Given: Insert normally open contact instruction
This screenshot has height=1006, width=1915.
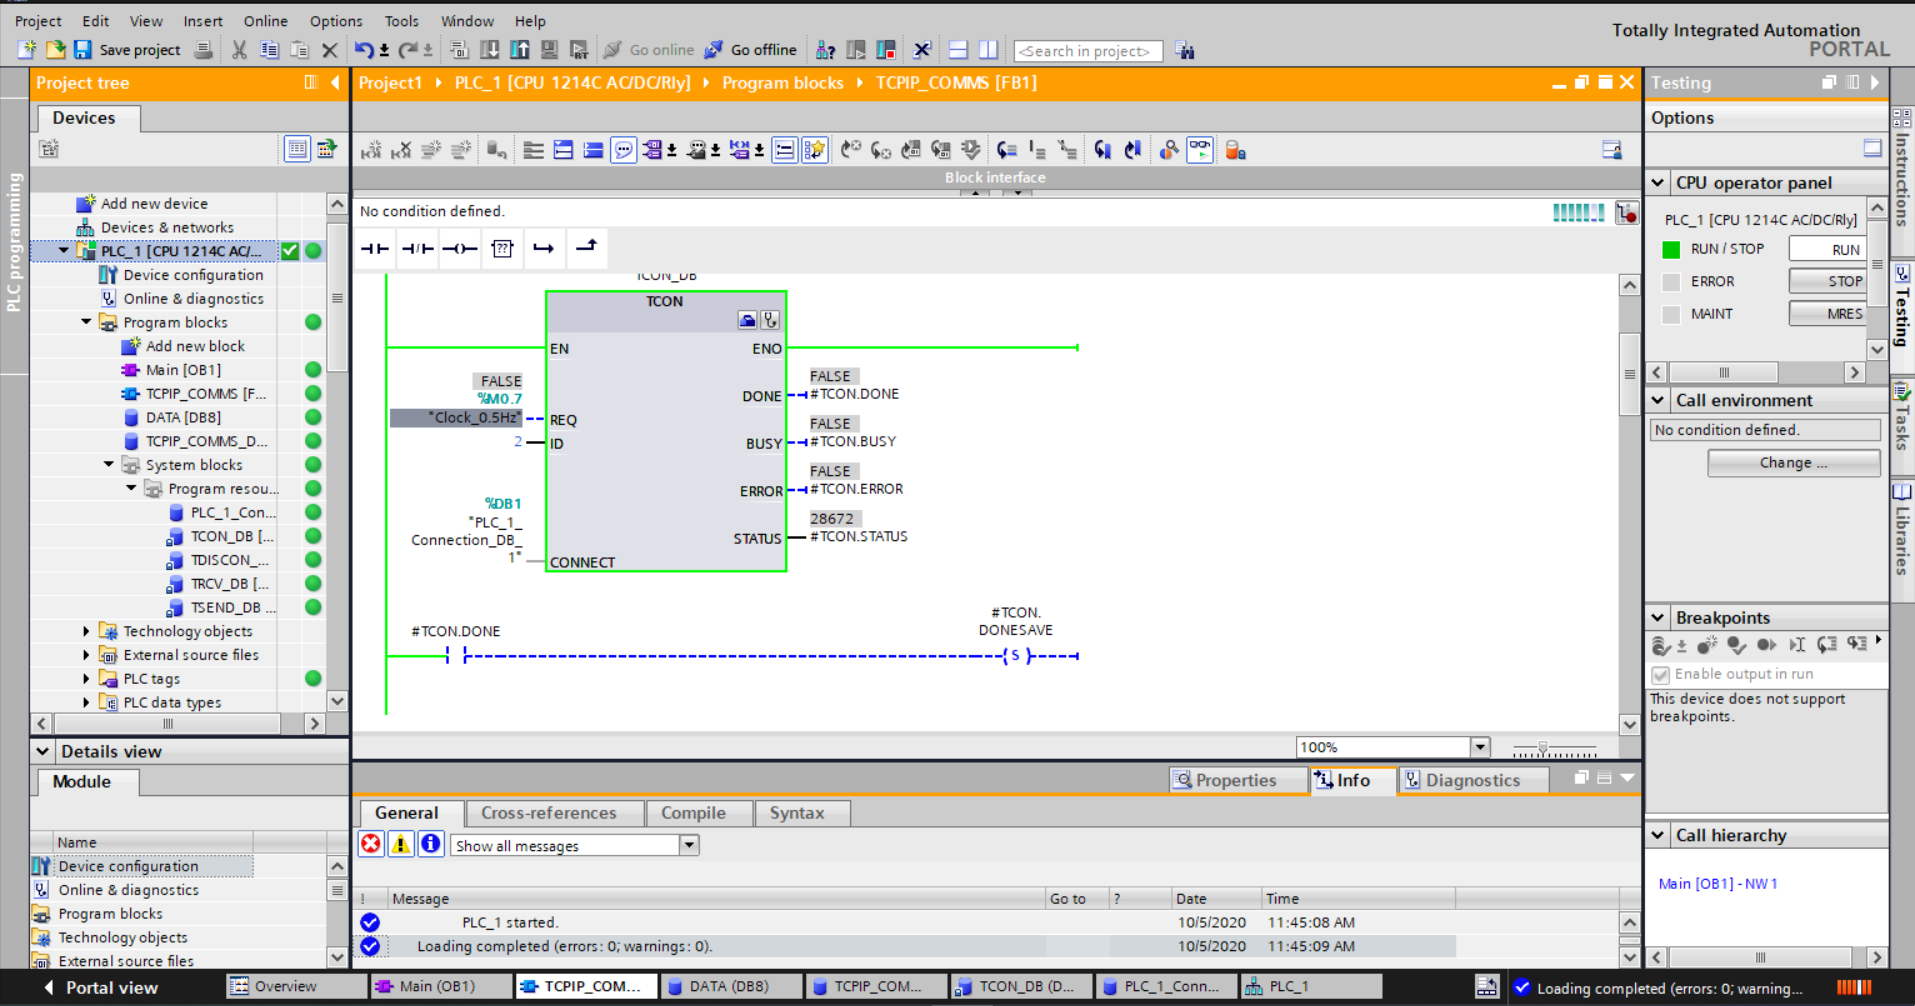Looking at the screenshot, I should 375,248.
